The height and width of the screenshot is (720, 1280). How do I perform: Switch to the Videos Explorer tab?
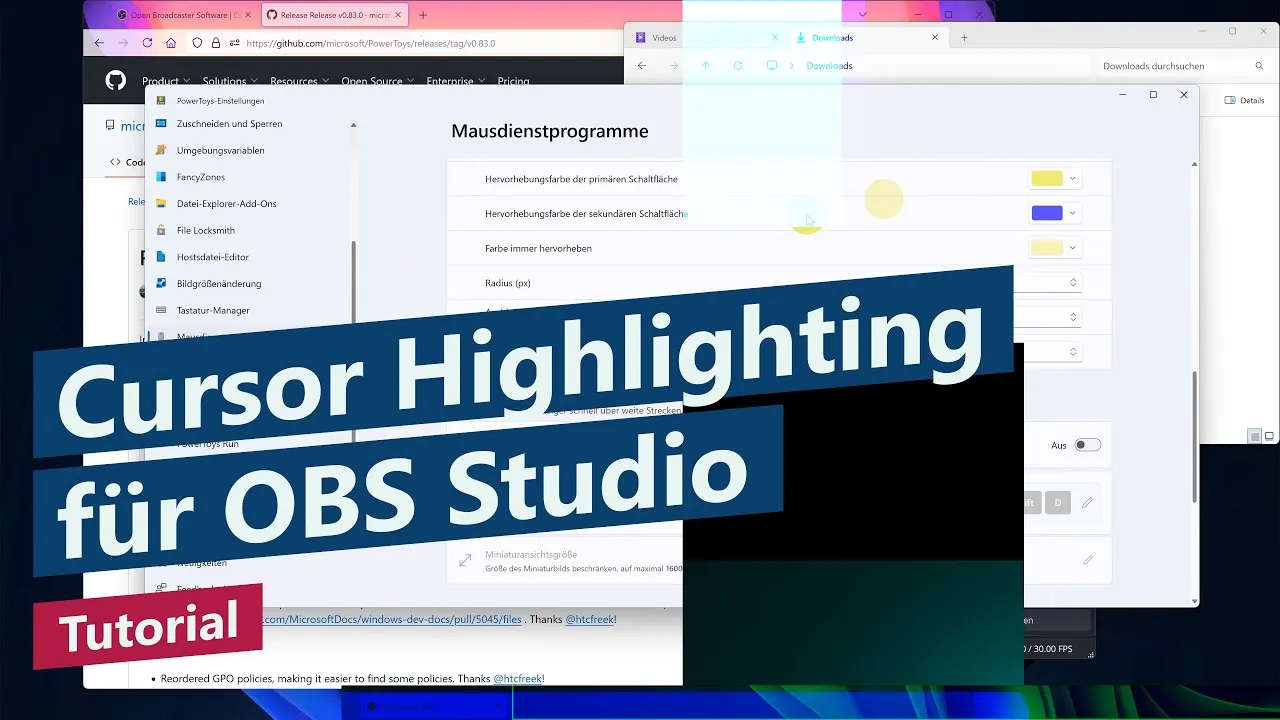(706, 38)
